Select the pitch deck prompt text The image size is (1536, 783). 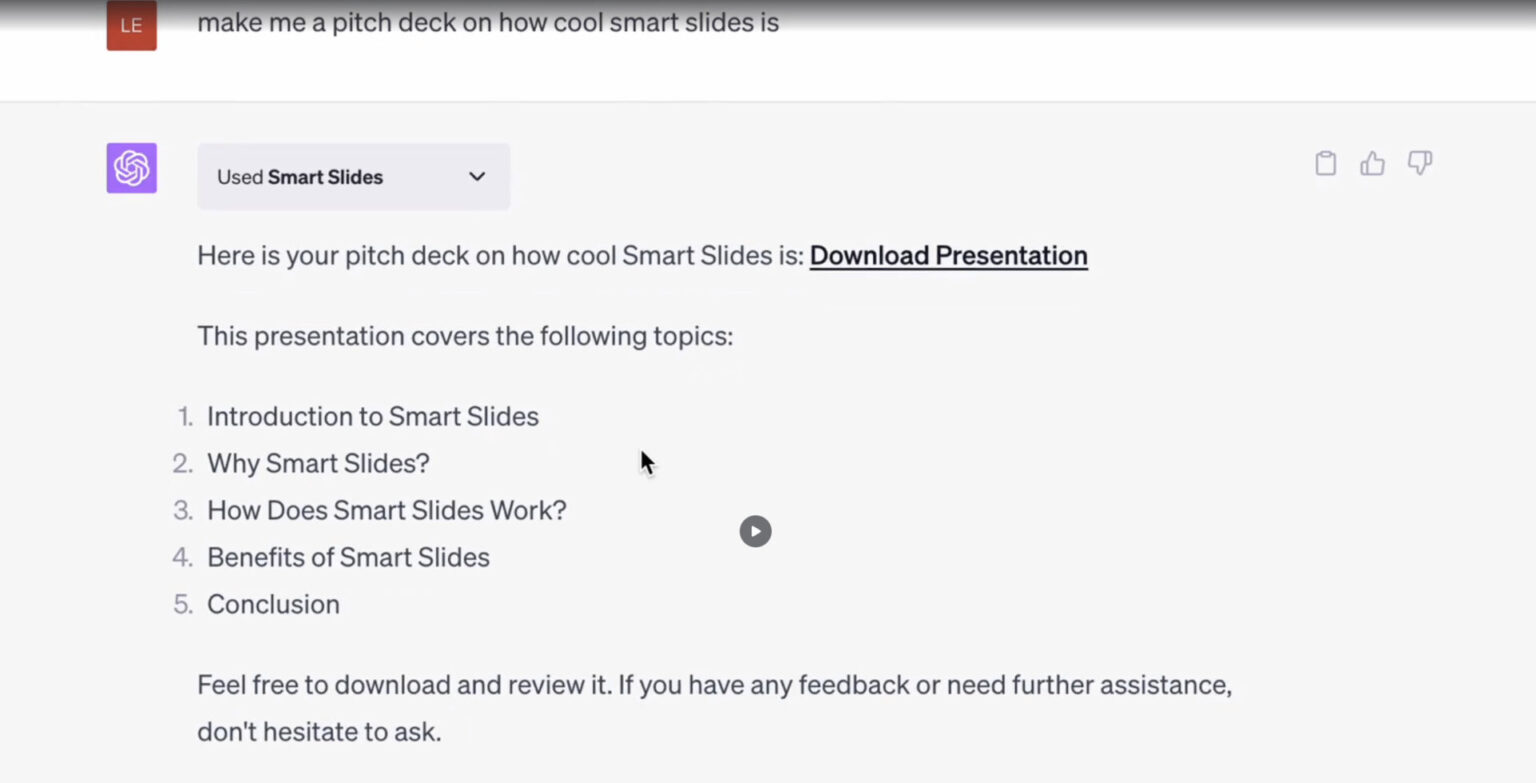pos(488,22)
